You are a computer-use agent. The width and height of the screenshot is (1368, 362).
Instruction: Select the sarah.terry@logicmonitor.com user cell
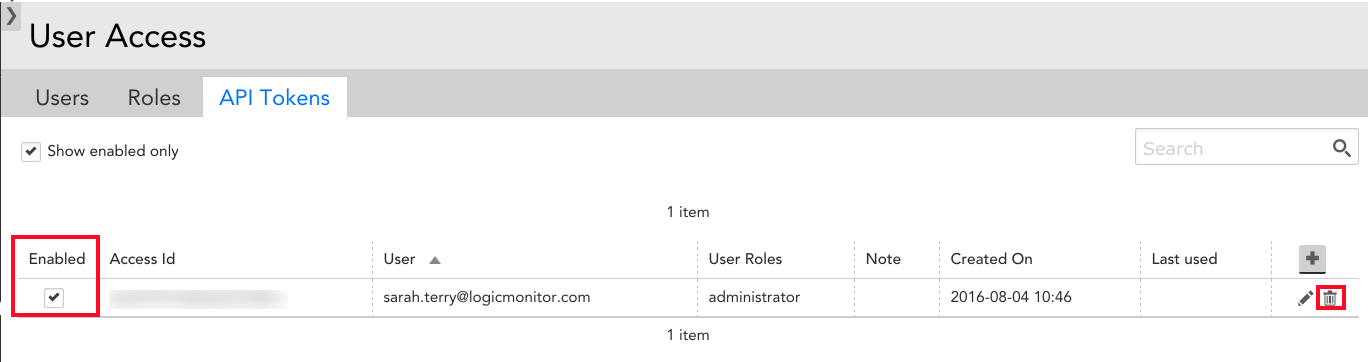[487, 297]
